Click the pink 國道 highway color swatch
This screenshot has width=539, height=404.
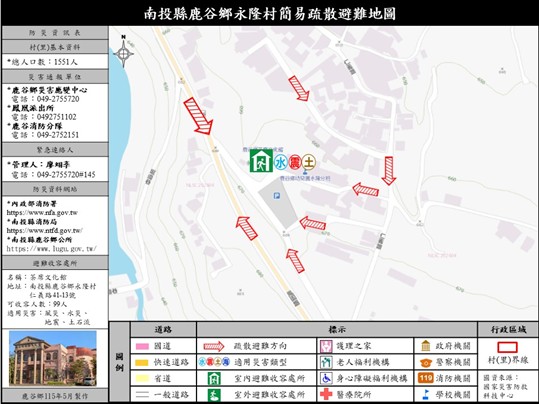142,346
